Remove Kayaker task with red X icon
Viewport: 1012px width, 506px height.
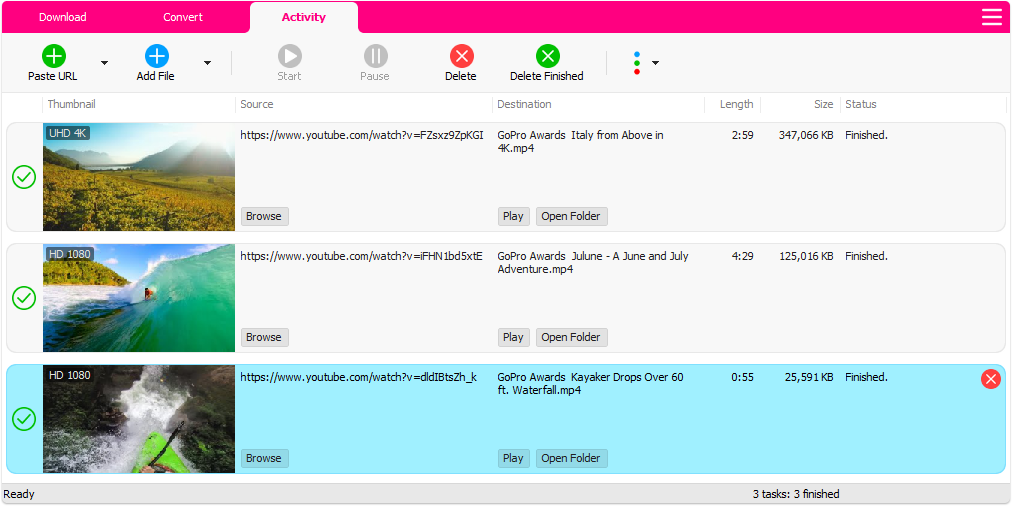[990, 379]
